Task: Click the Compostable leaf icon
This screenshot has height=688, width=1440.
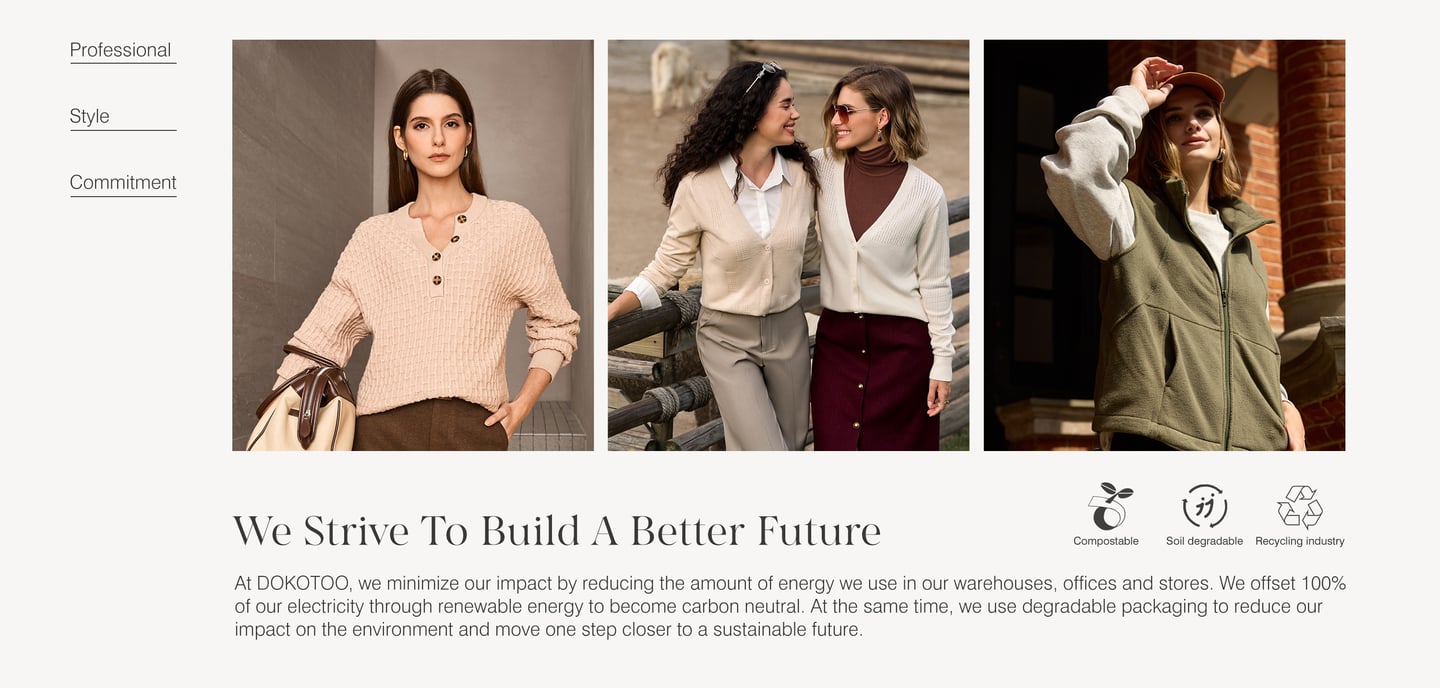Action: click(x=1110, y=506)
